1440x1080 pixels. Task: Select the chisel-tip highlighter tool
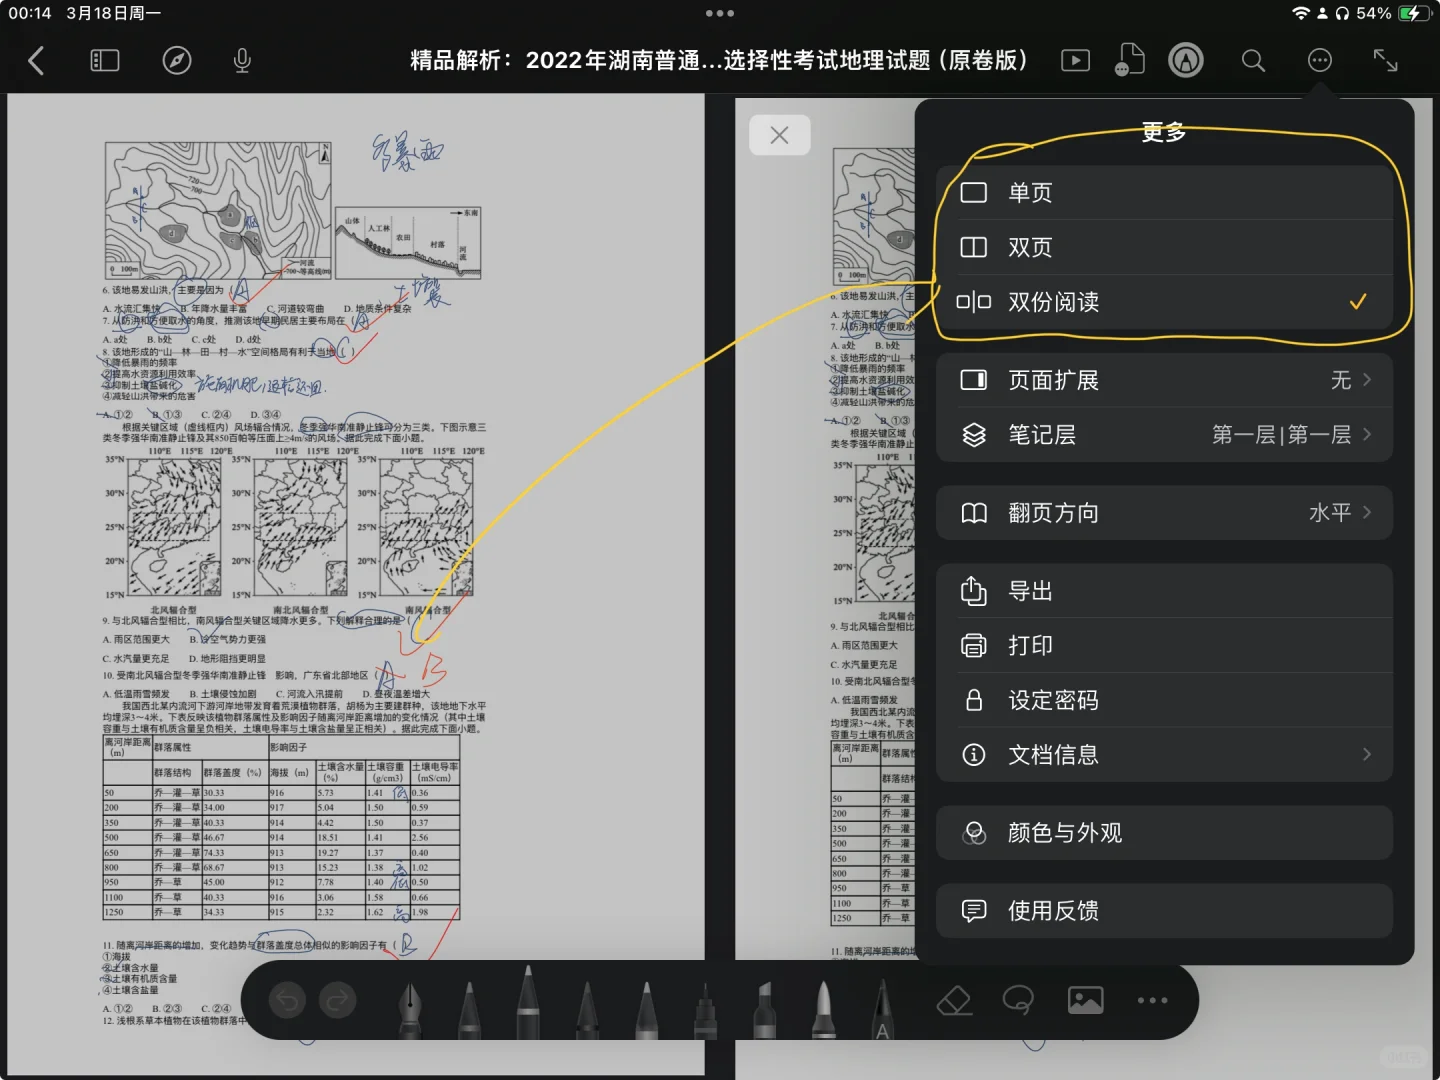point(764,1008)
